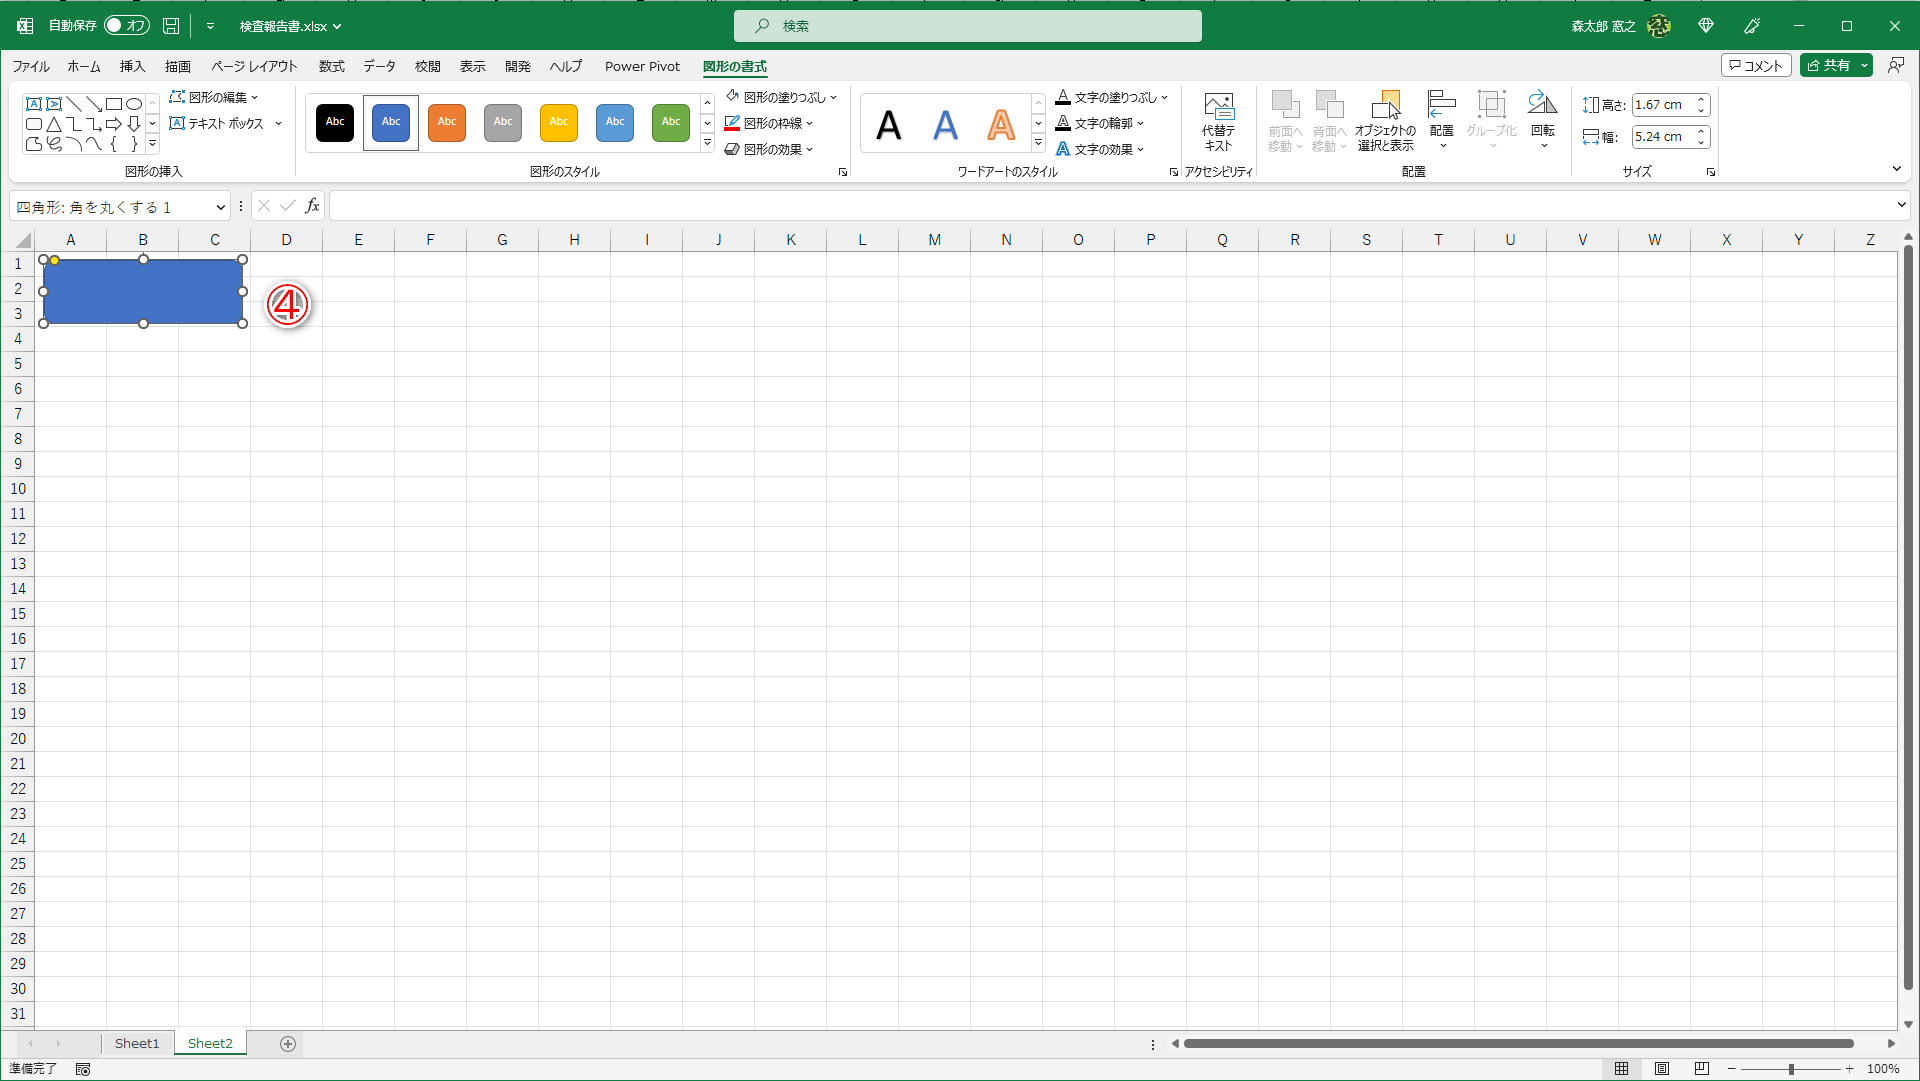Screen dimensions: 1920x1081
Task: Switch to Page Break Preview view
Action: click(x=1702, y=1069)
